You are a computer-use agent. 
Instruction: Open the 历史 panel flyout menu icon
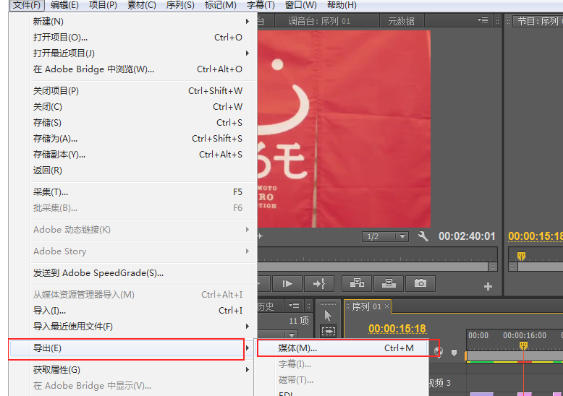click(294, 306)
